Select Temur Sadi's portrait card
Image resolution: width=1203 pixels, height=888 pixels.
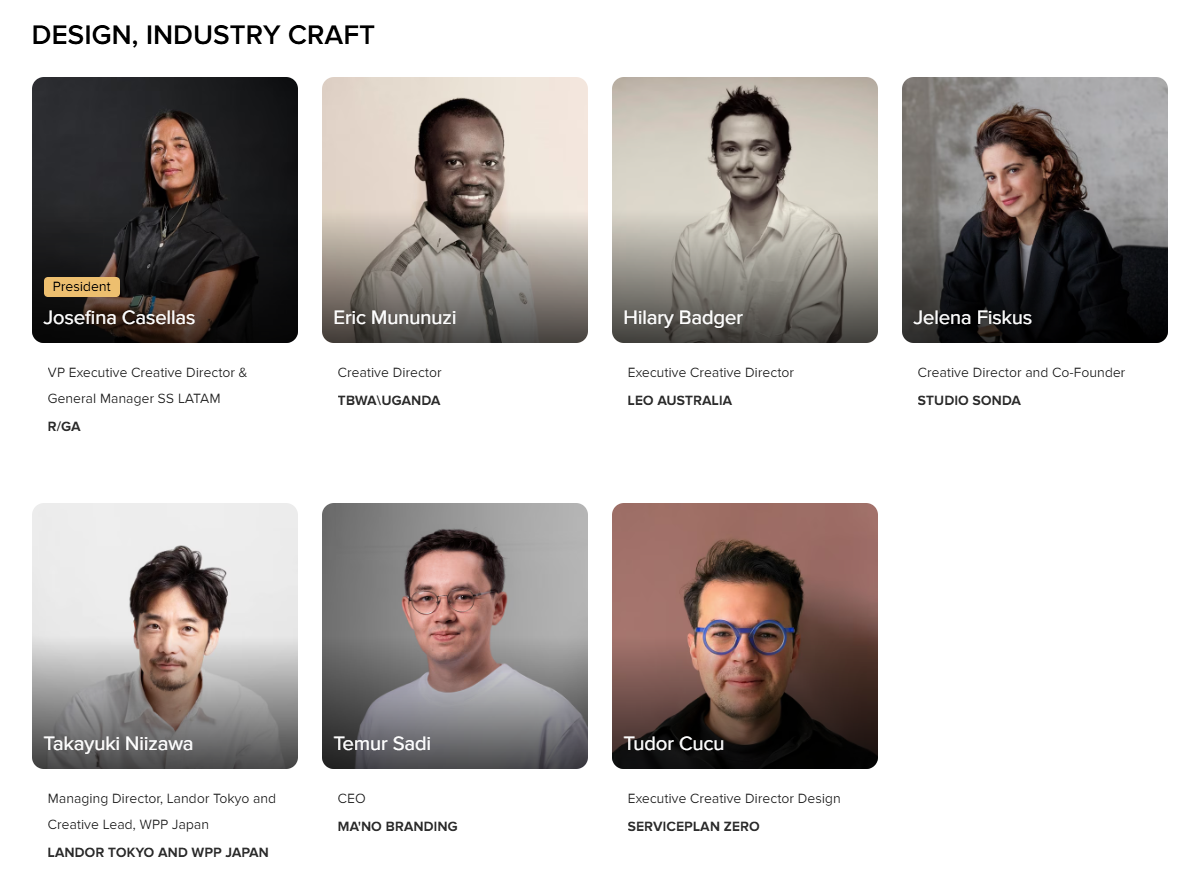455,636
